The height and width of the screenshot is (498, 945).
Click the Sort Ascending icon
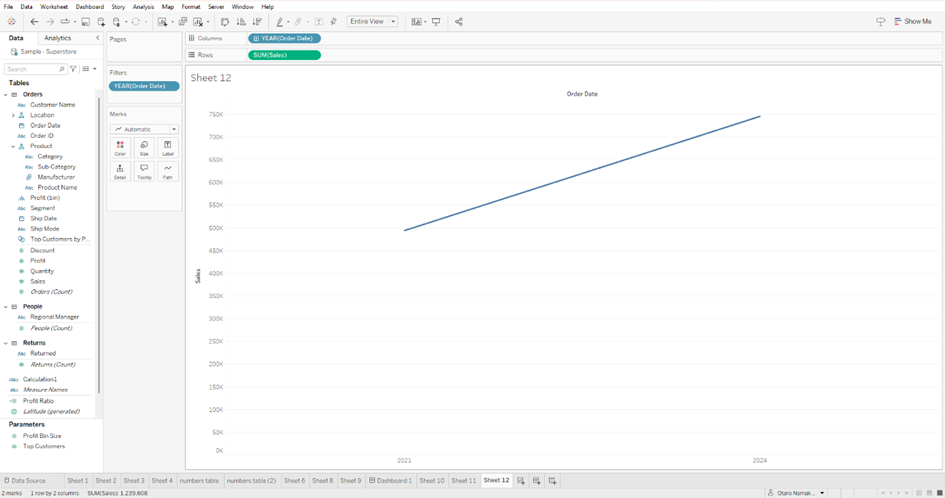tap(241, 22)
